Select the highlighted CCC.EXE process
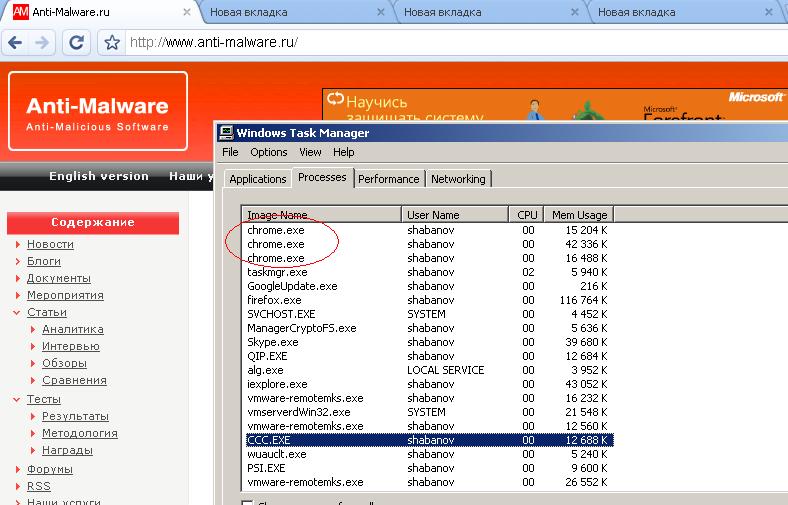Screen dimensions: 788x505 (x=429, y=440)
